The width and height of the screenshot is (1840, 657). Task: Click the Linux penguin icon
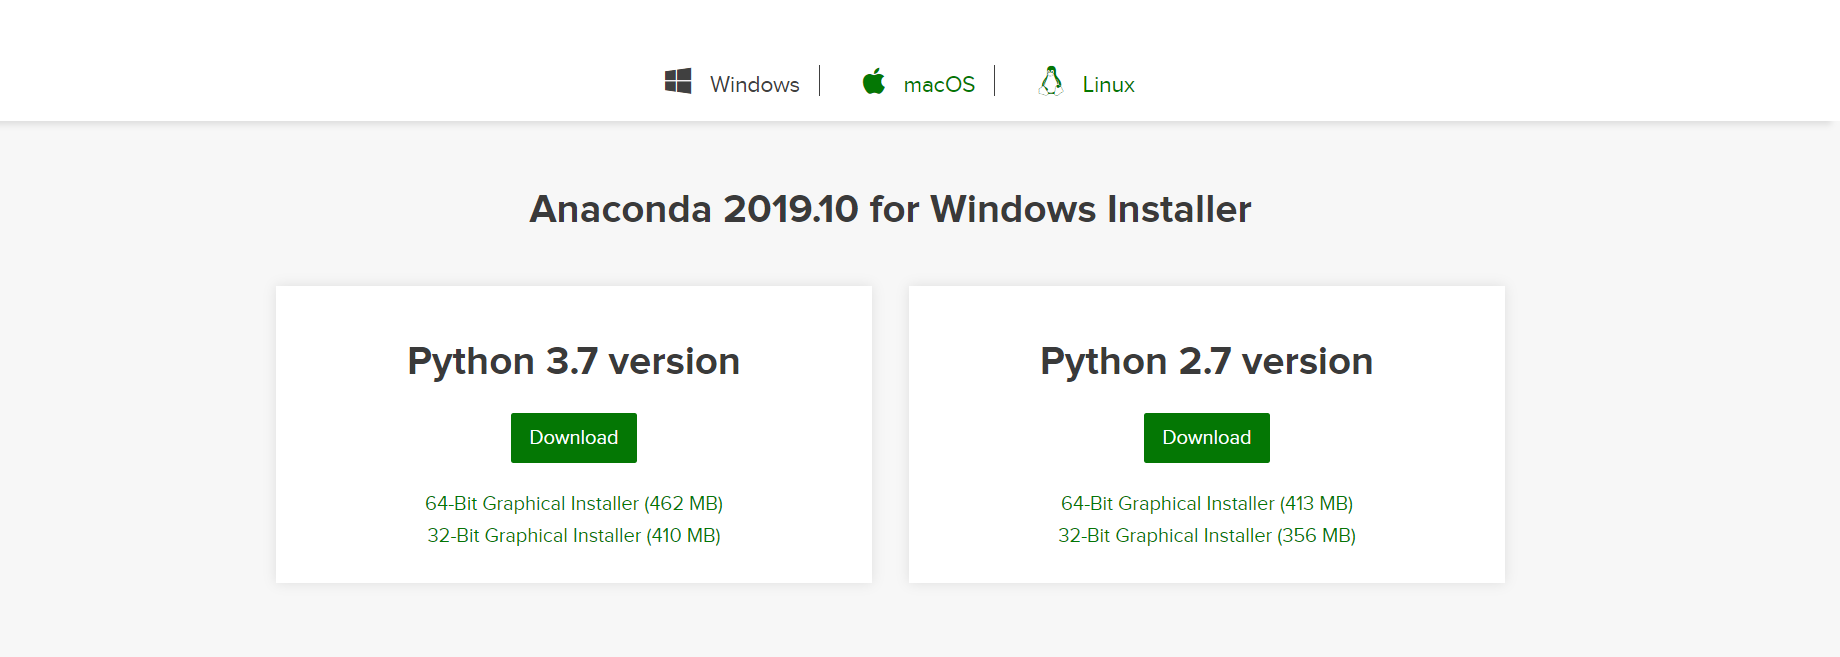(x=1051, y=81)
